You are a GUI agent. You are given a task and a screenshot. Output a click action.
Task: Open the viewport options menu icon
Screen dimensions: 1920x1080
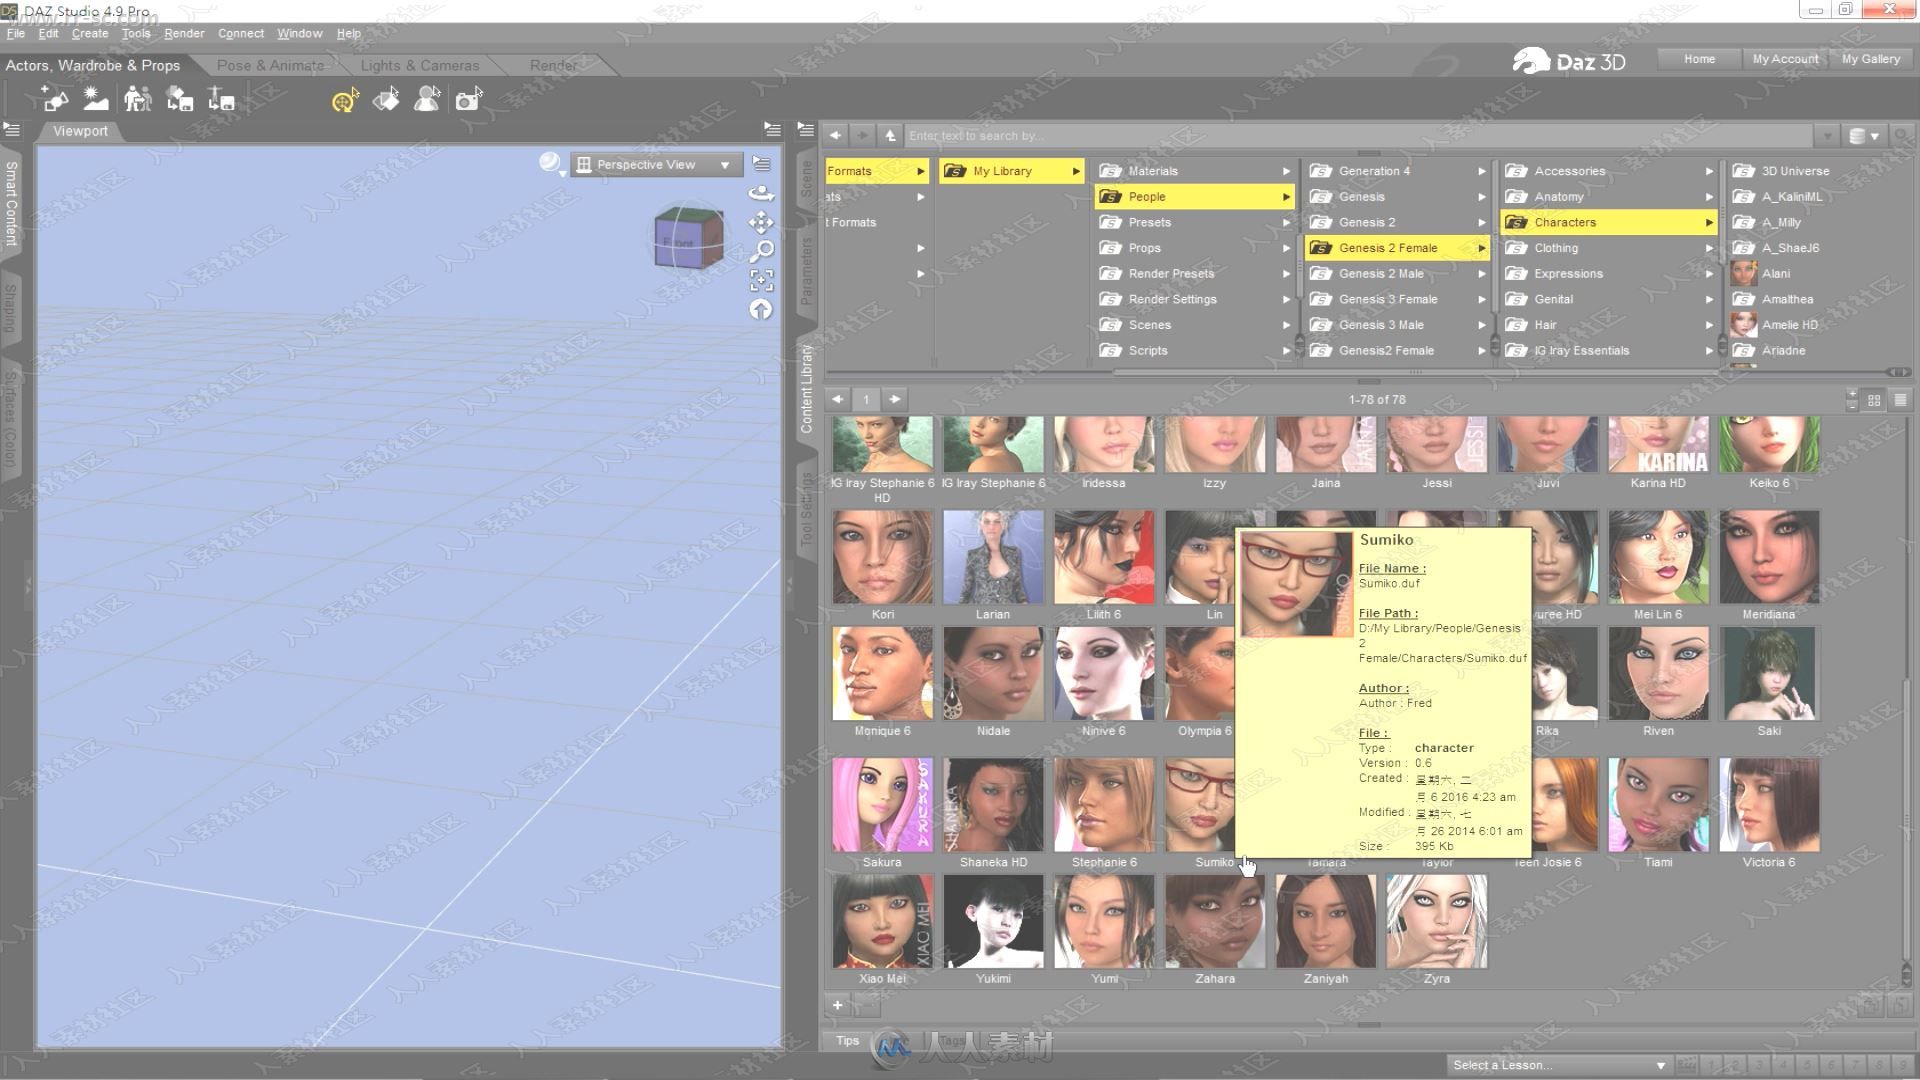click(762, 164)
